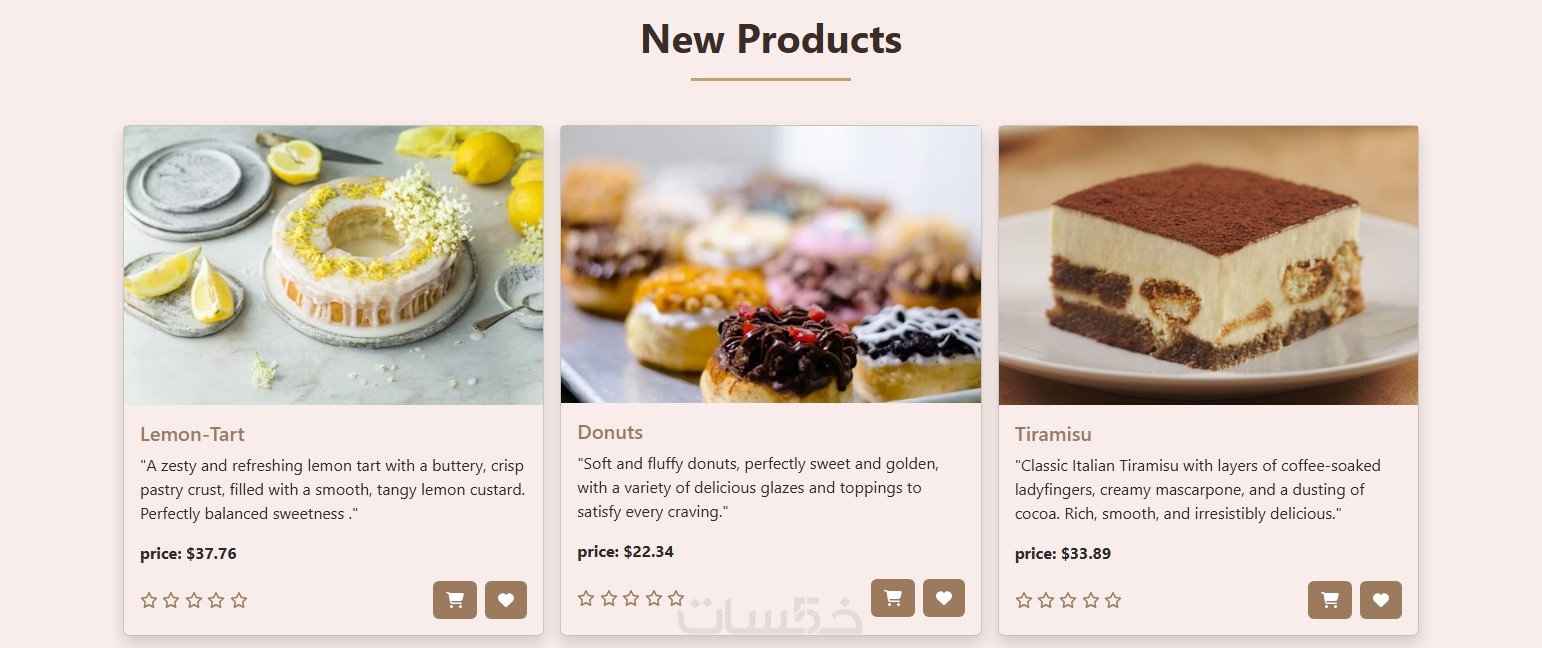This screenshot has height=648, width=1542.
Task: Rate Lemon-Tart one star
Action: tap(149, 600)
